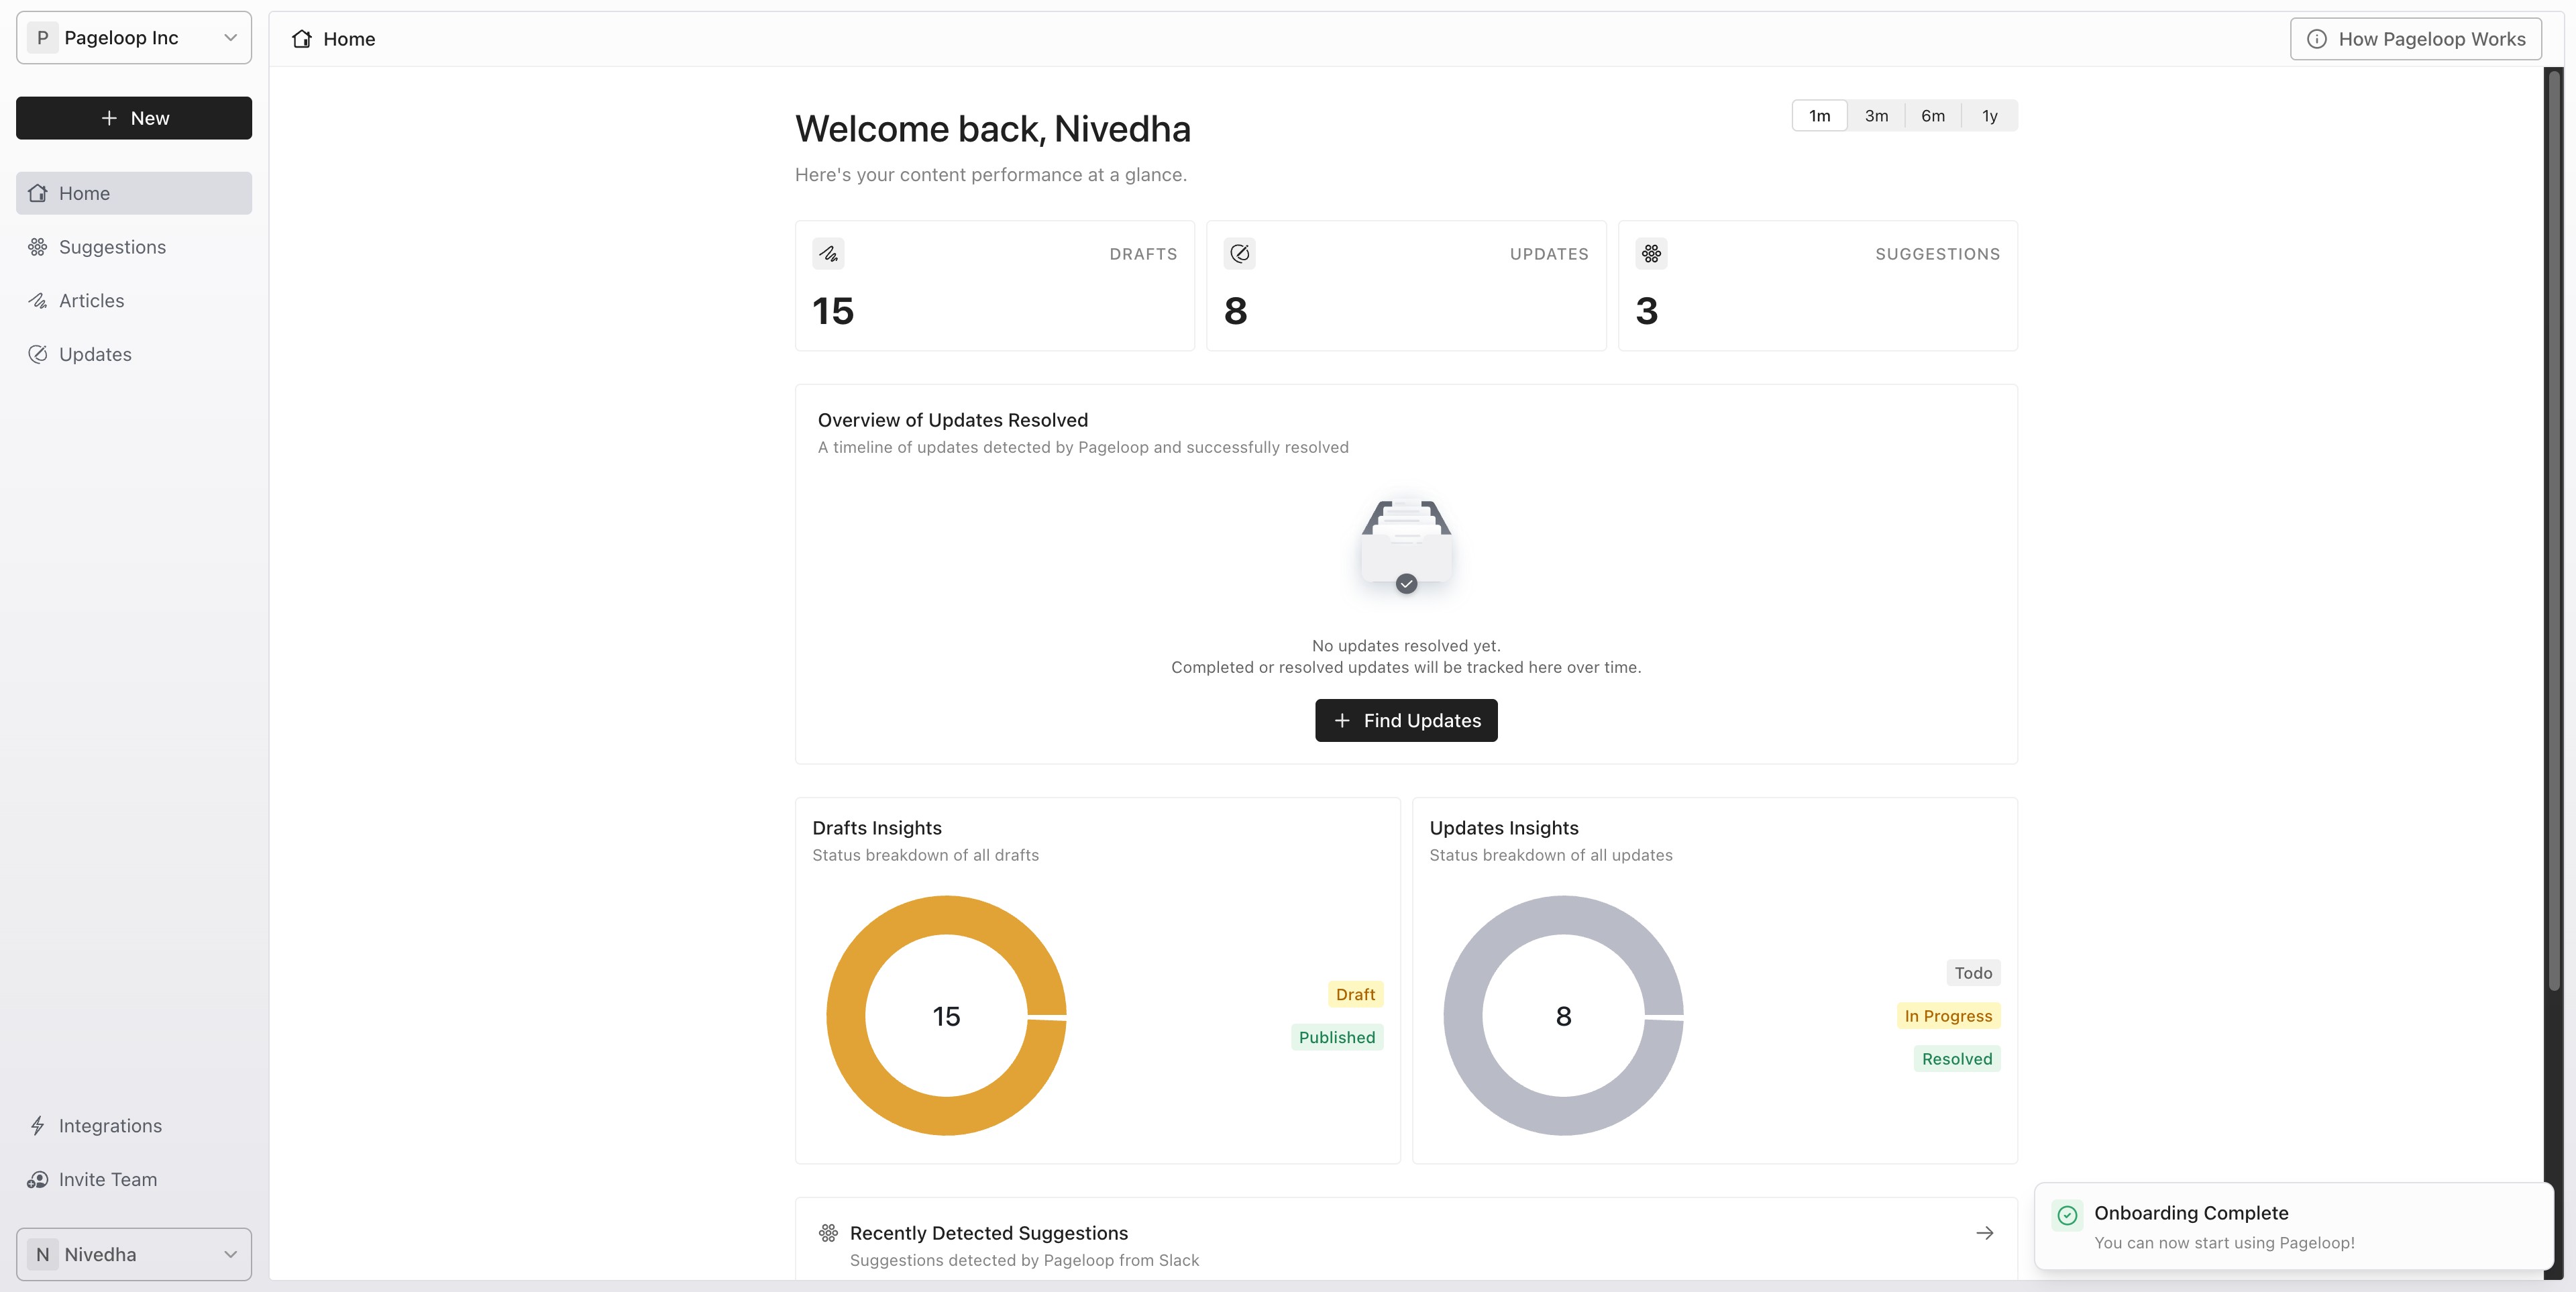
Task: Click the Invite Team people icon
Action: coord(38,1180)
